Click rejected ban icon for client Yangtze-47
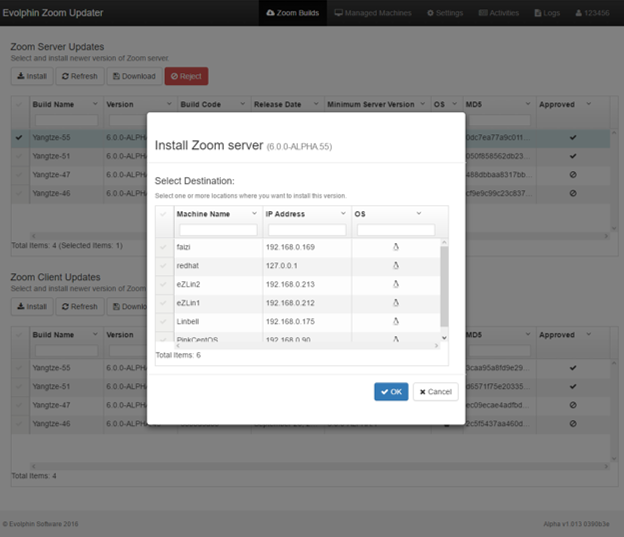 point(573,405)
